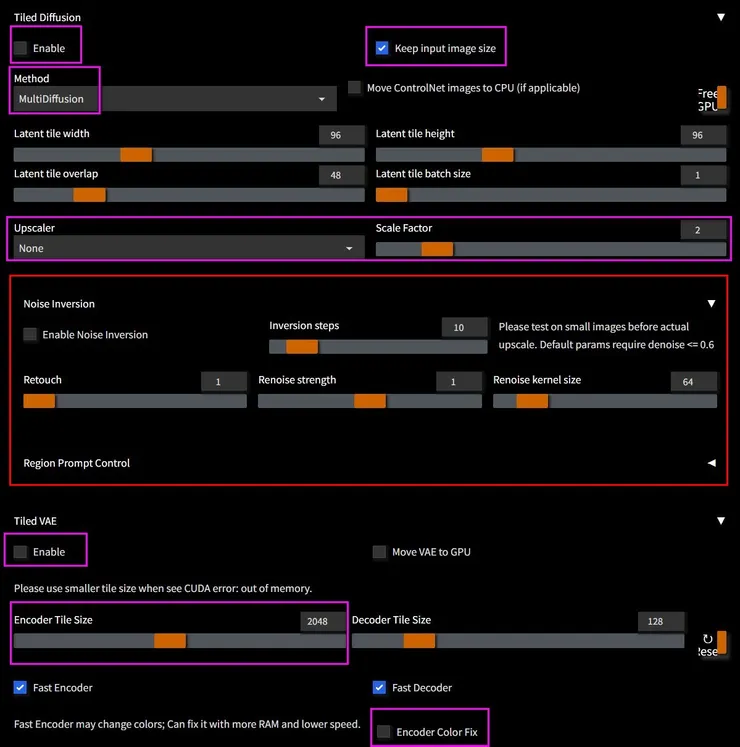Click the Encoder Tile Size slider handle

(170, 641)
